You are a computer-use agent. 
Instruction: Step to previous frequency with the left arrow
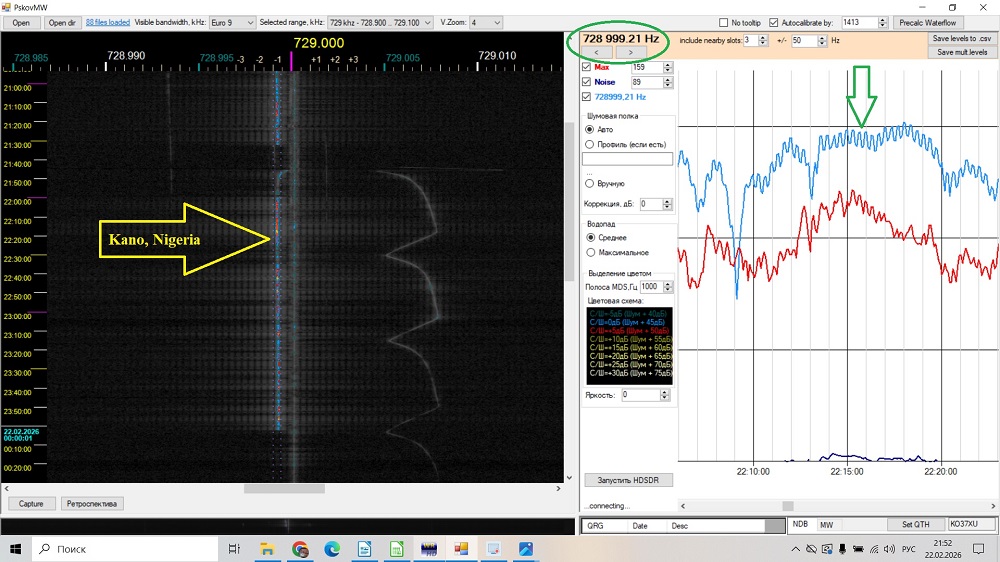pos(596,52)
